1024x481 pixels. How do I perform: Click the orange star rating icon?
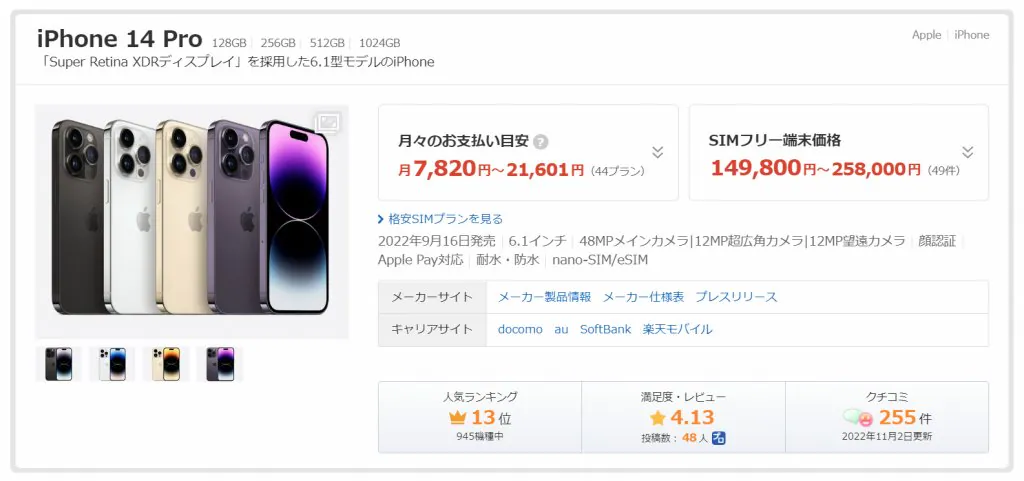(657, 418)
